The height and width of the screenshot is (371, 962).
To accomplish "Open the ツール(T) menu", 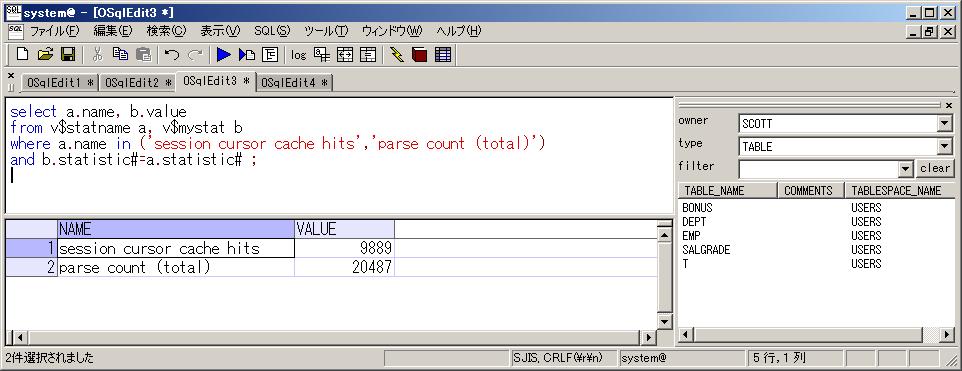I will point(325,31).
